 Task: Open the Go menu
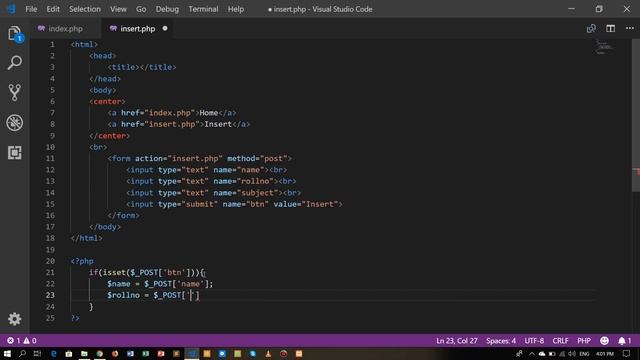141,9
